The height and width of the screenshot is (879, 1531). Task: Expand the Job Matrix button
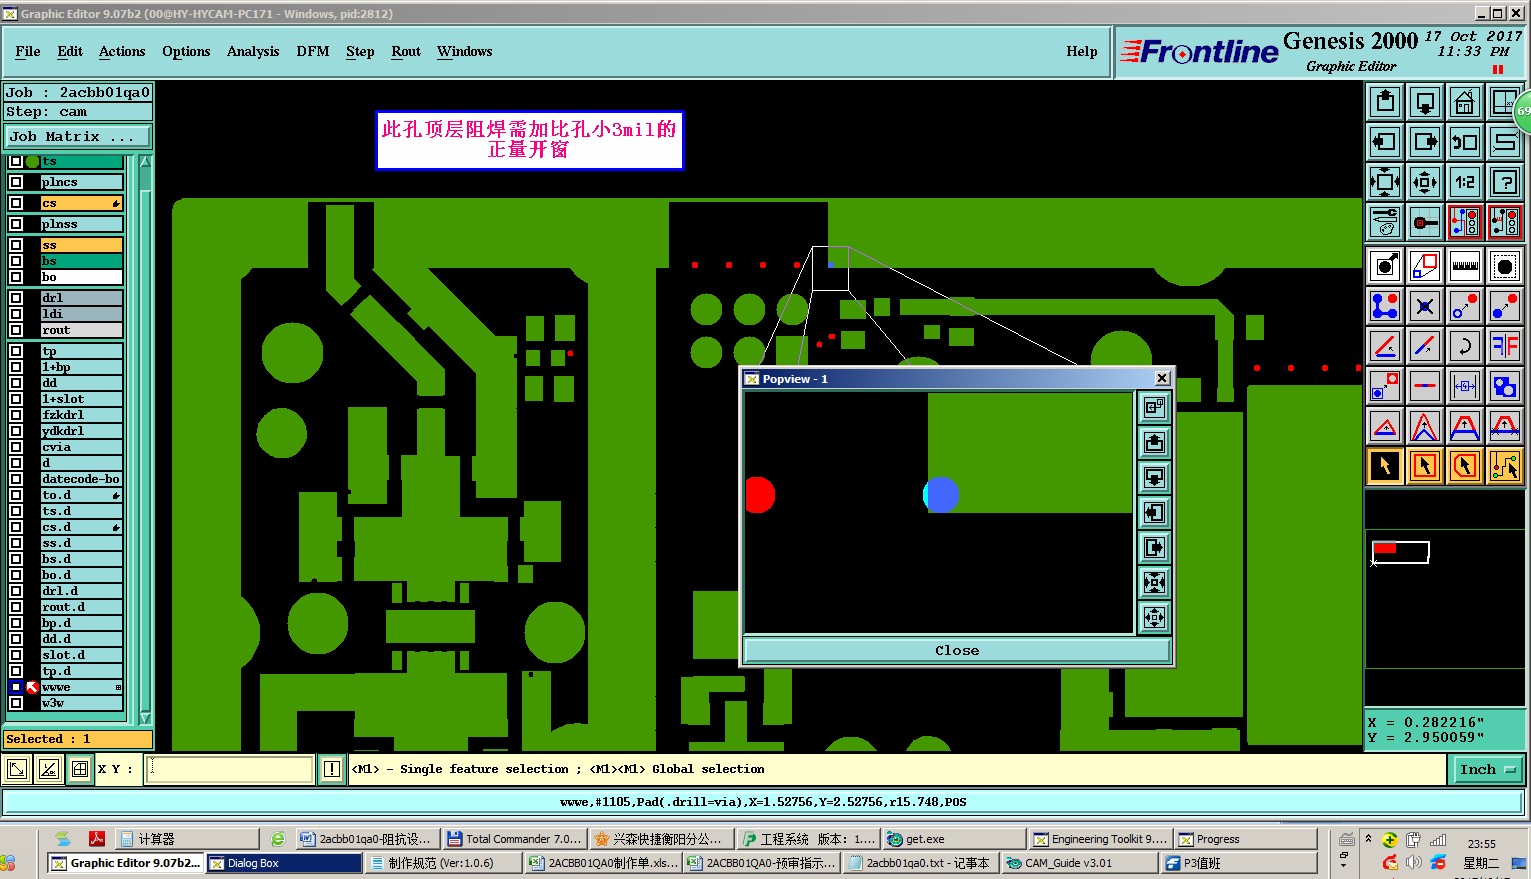(x=78, y=136)
